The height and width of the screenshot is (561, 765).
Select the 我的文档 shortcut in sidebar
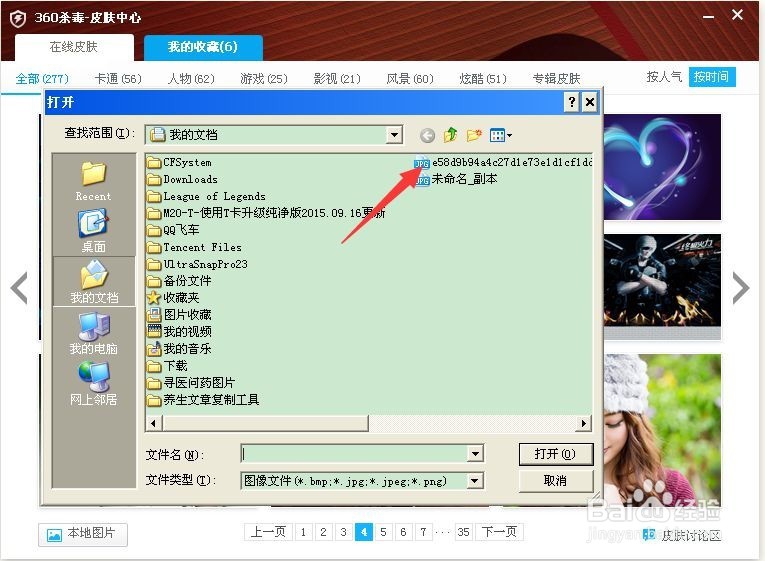(x=94, y=282)
